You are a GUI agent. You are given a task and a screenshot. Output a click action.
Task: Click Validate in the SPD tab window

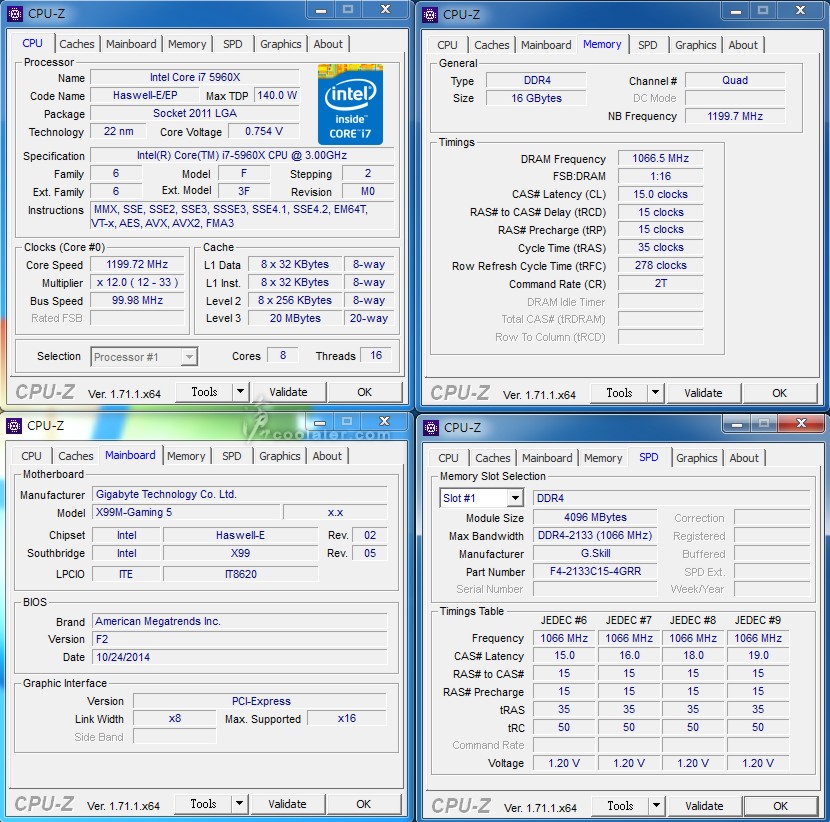[x=704, y=806]
